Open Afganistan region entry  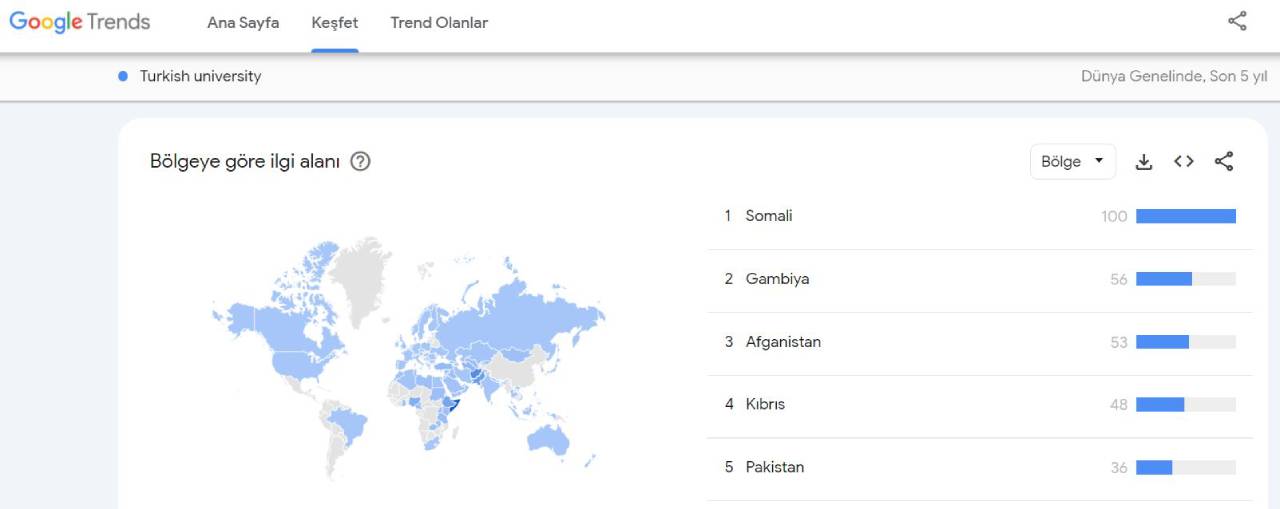[x=980, y=342]
